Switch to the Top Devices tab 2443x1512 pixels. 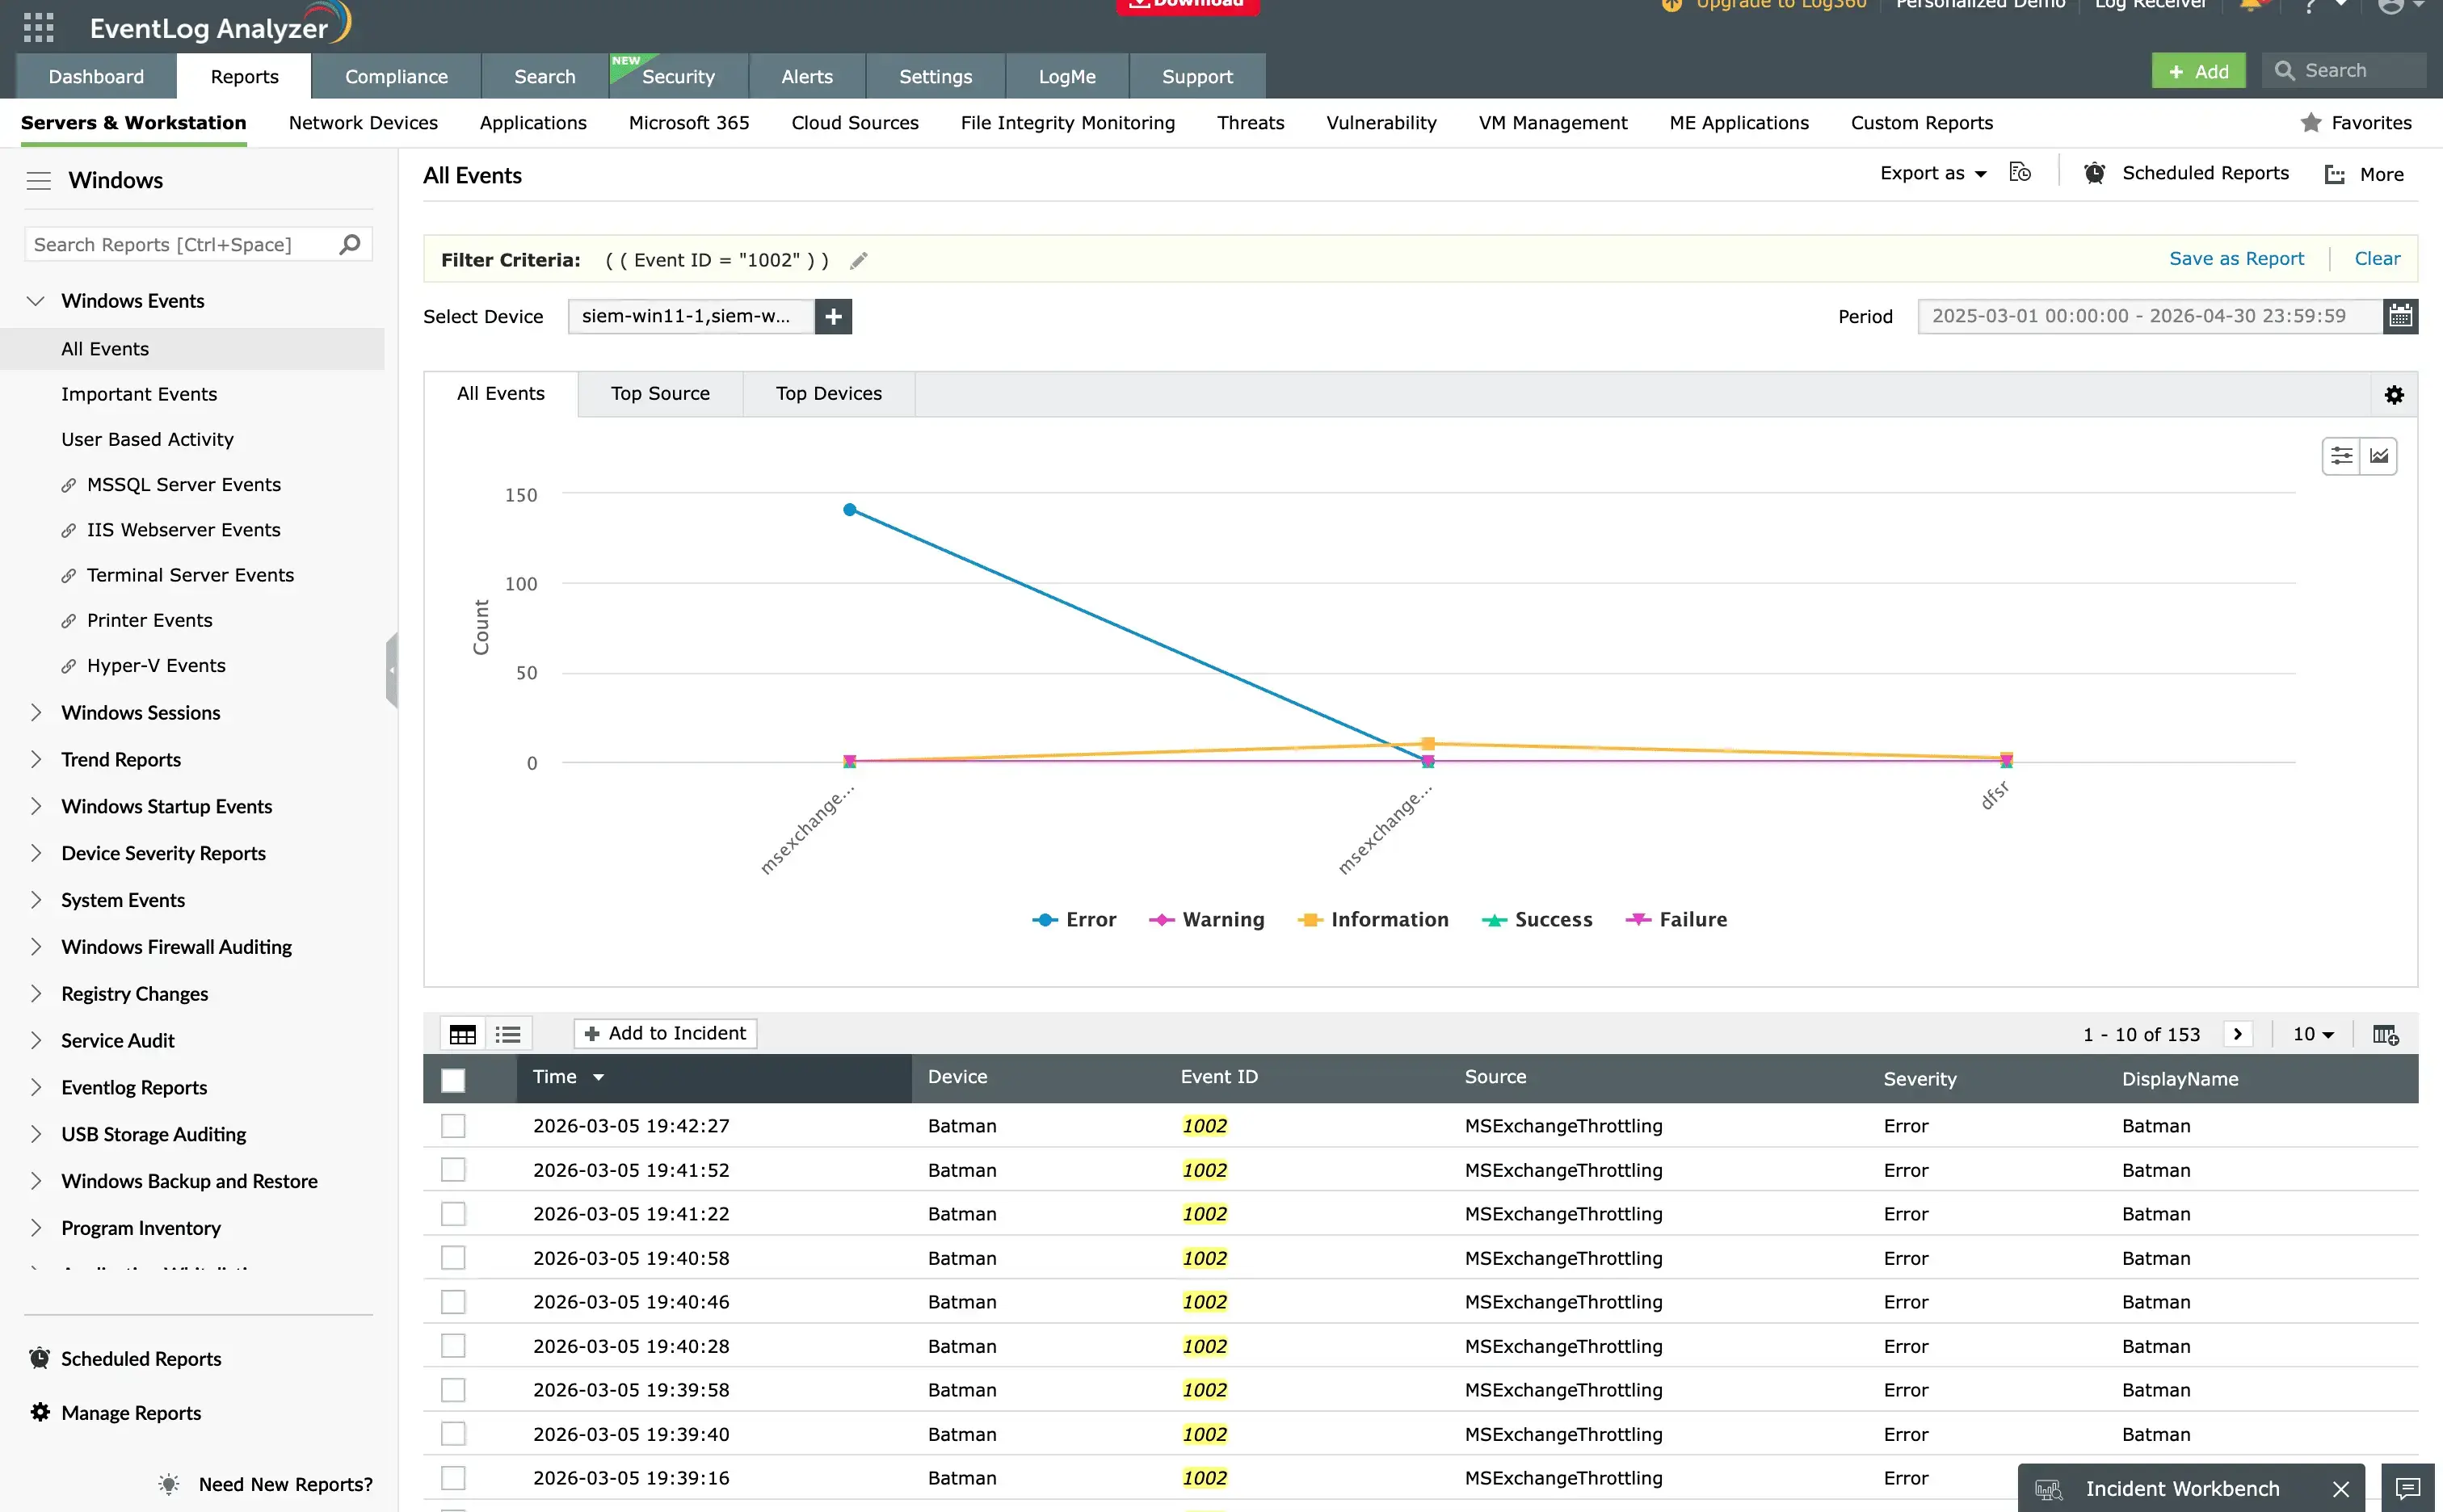[x=828, y=393]
